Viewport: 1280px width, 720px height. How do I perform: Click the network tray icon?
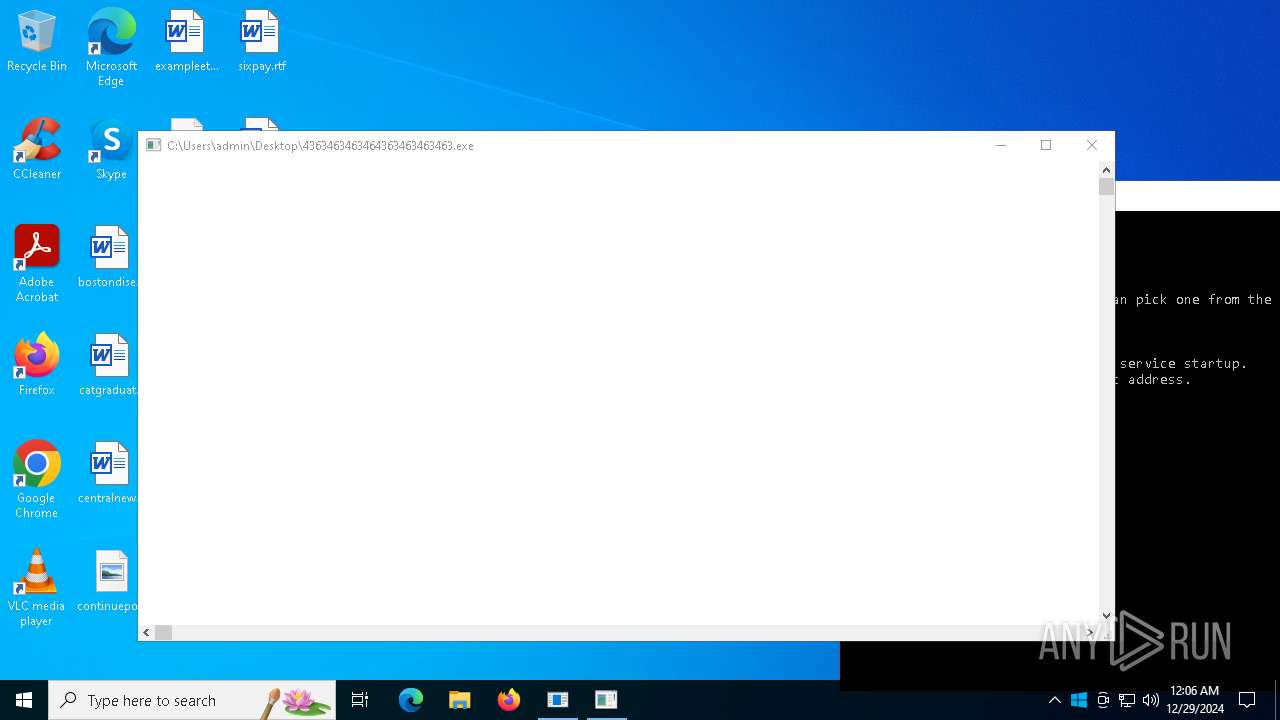pos(1127,700)
